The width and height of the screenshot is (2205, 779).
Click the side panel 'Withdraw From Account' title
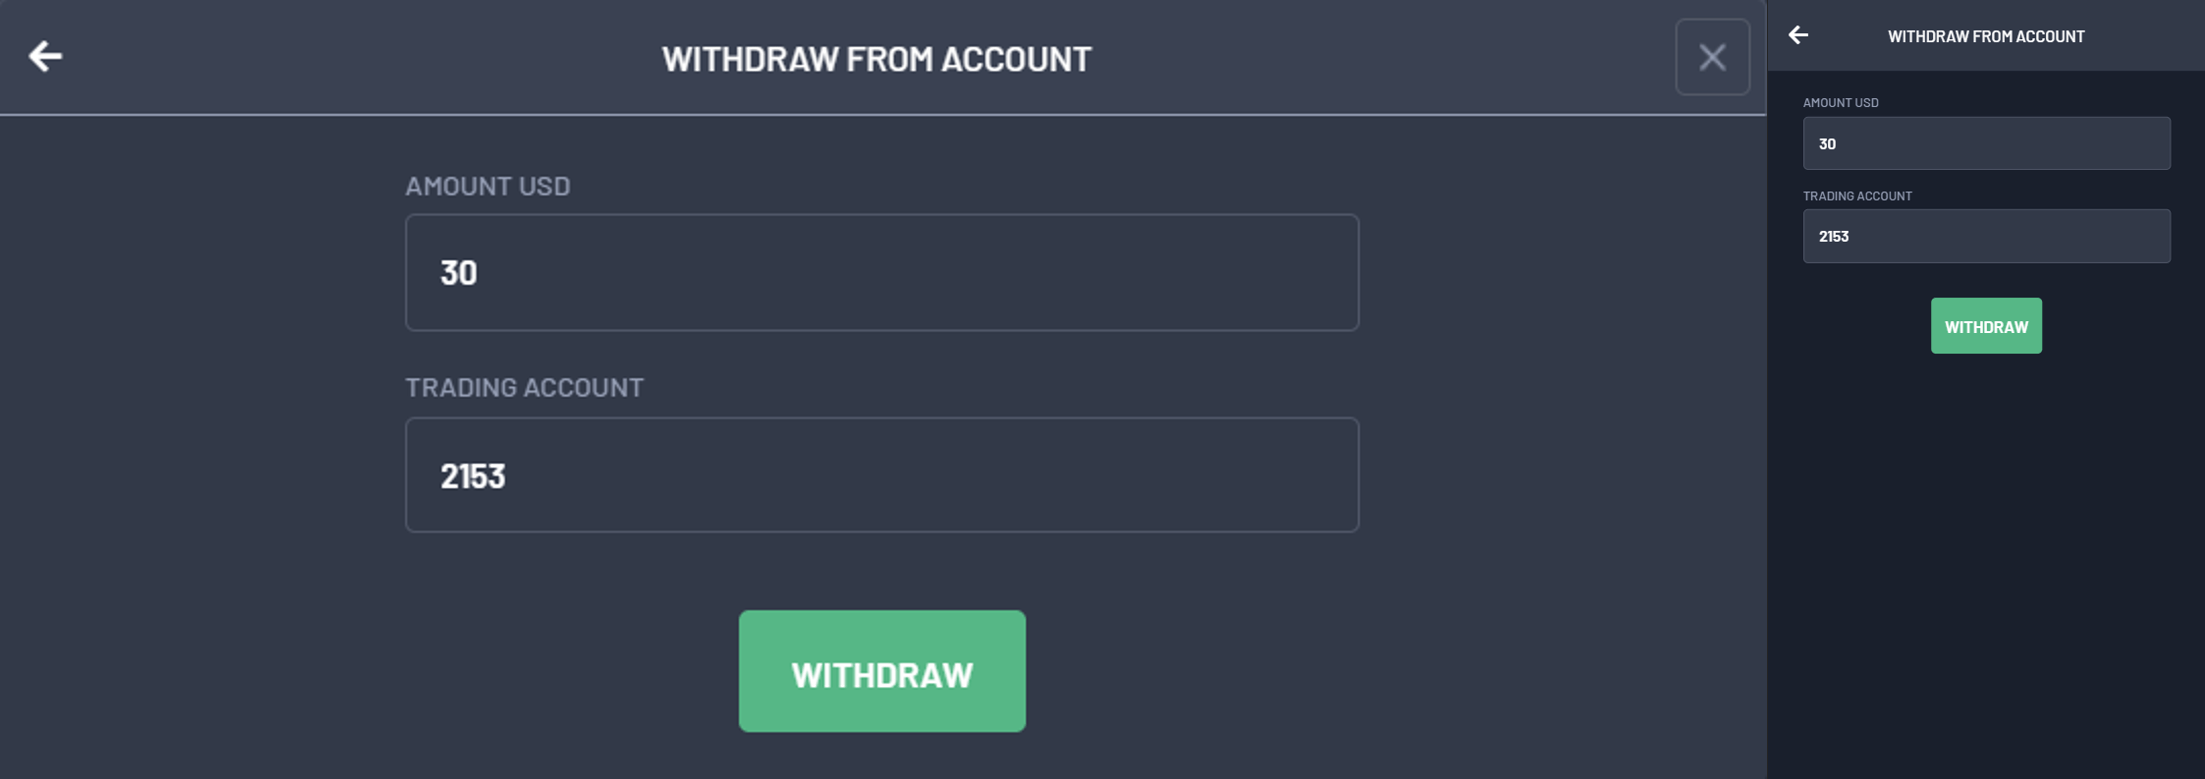tap(1986, 36)
